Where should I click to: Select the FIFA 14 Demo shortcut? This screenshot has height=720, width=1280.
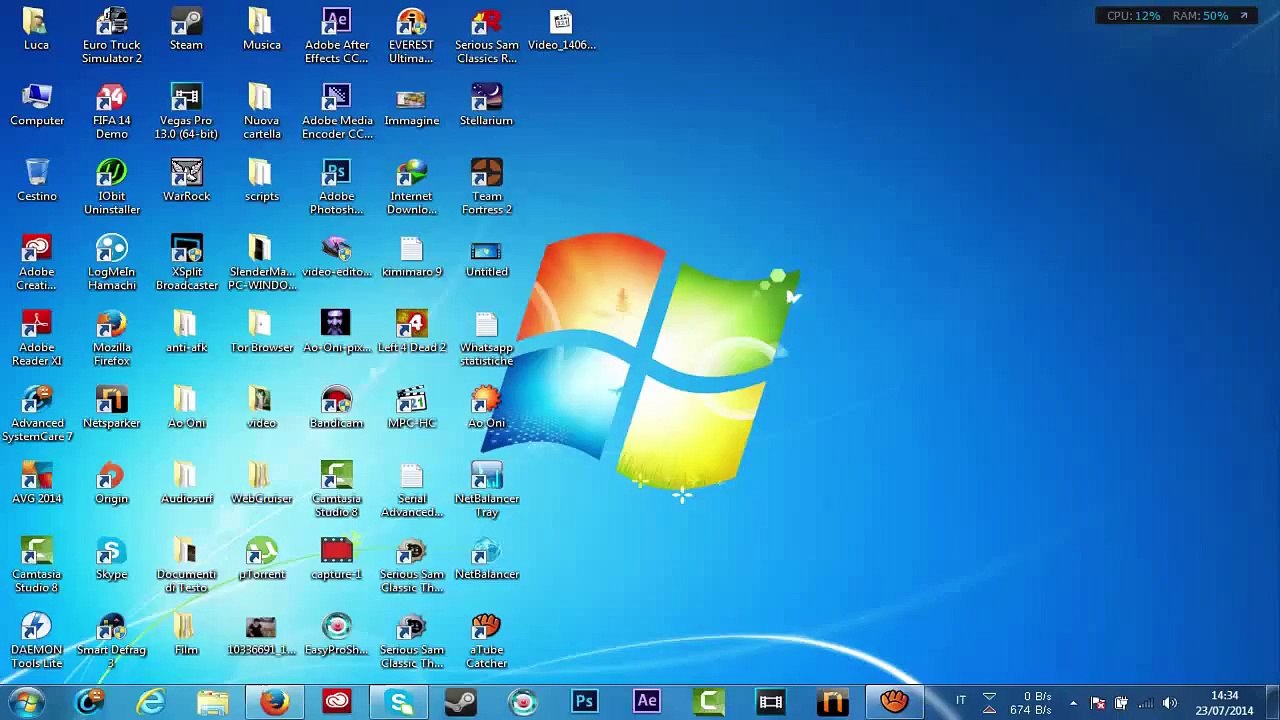click(111, 111)
